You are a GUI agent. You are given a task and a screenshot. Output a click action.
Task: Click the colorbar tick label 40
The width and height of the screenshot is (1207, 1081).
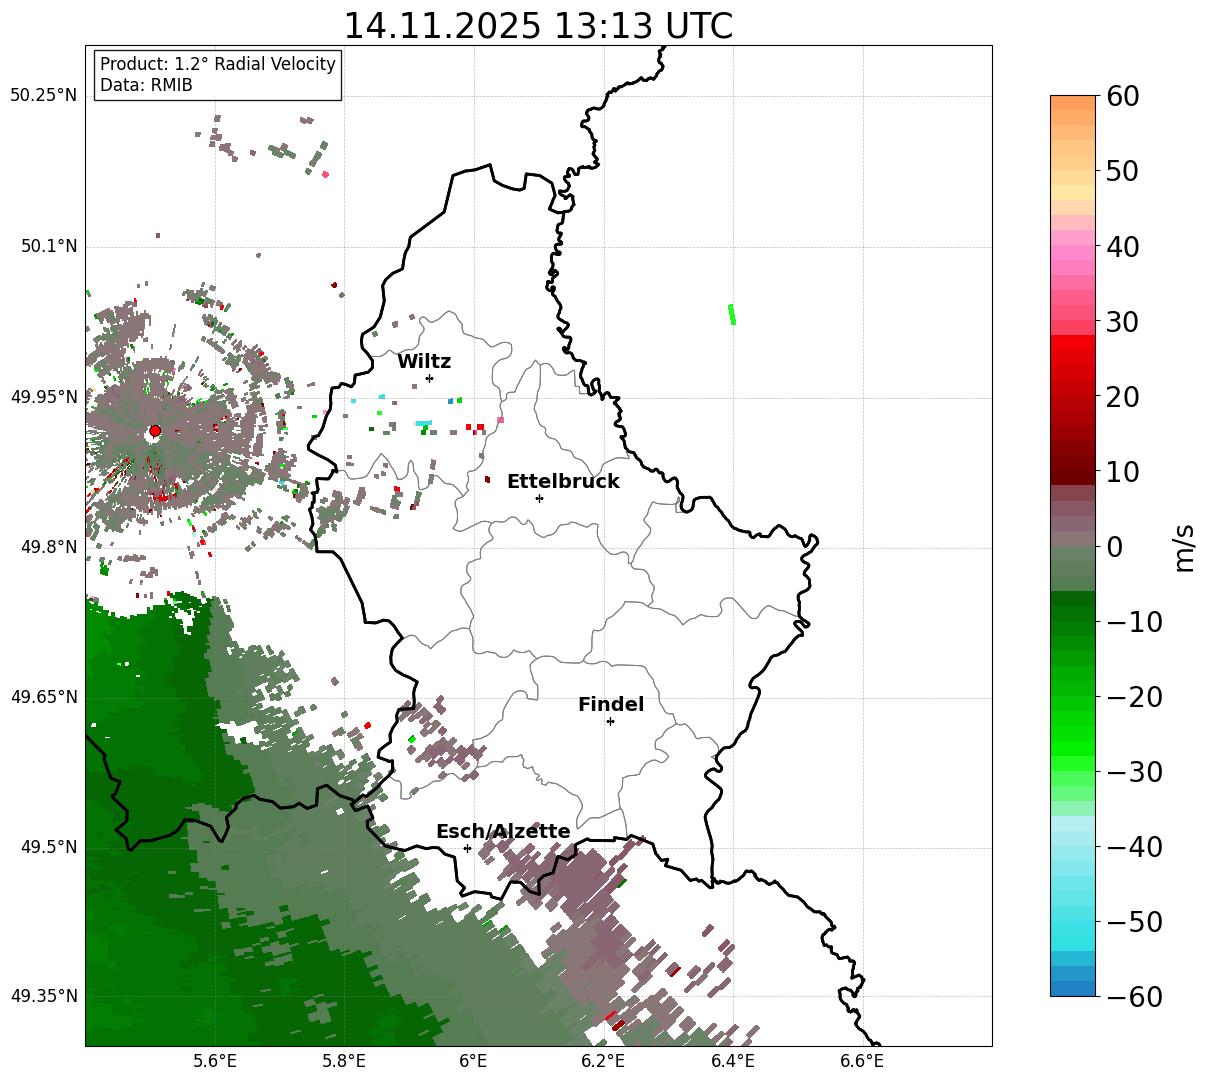(x=1122, y=246)
